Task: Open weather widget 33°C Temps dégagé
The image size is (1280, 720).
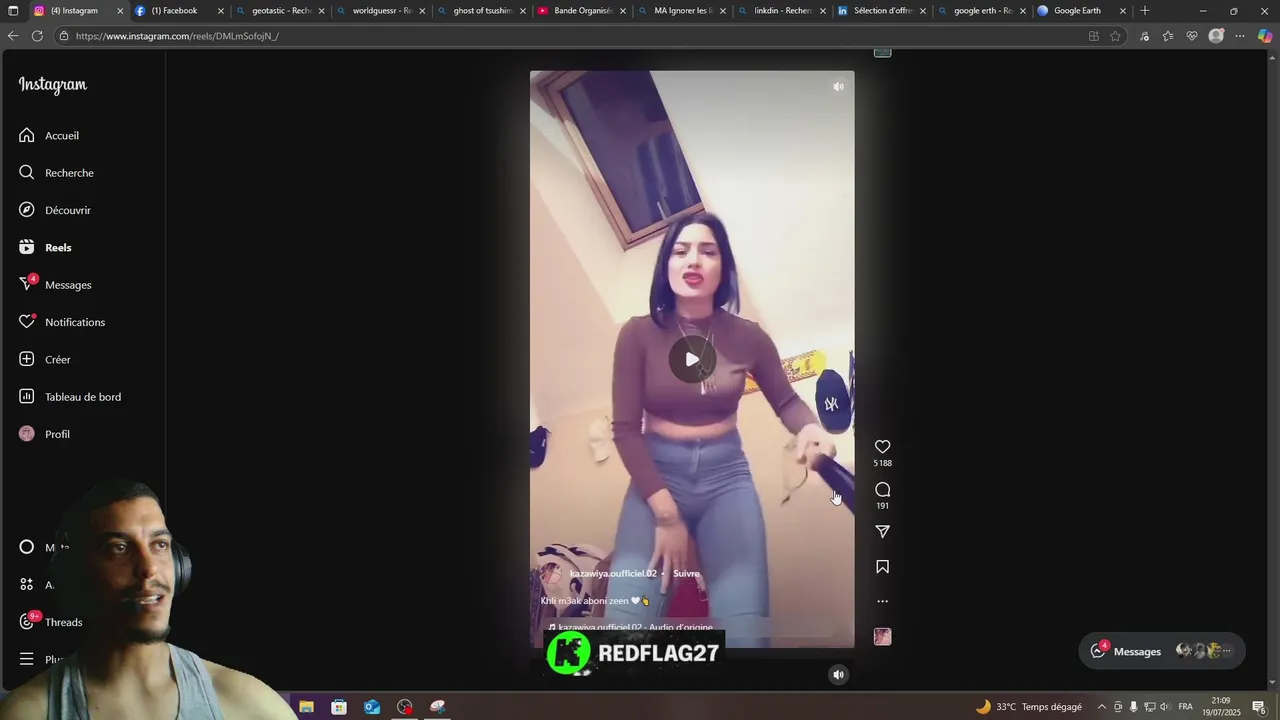Action: pos(1029,707)
